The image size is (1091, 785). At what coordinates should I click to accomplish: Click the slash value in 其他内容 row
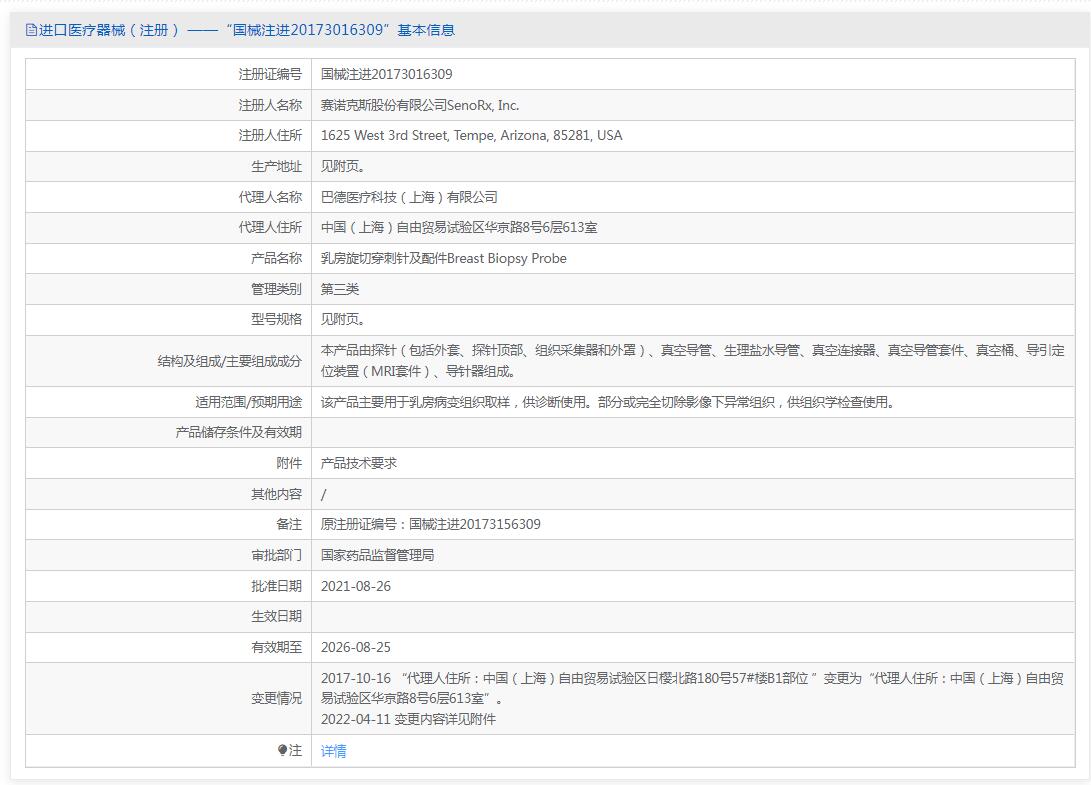click(x=324, y=495)
